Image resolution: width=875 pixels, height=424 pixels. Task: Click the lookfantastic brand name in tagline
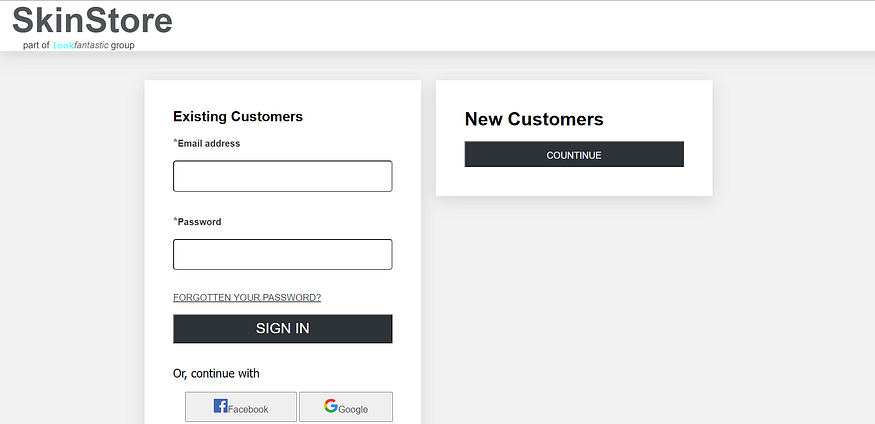pyautogui.click(x=80, y=45)
